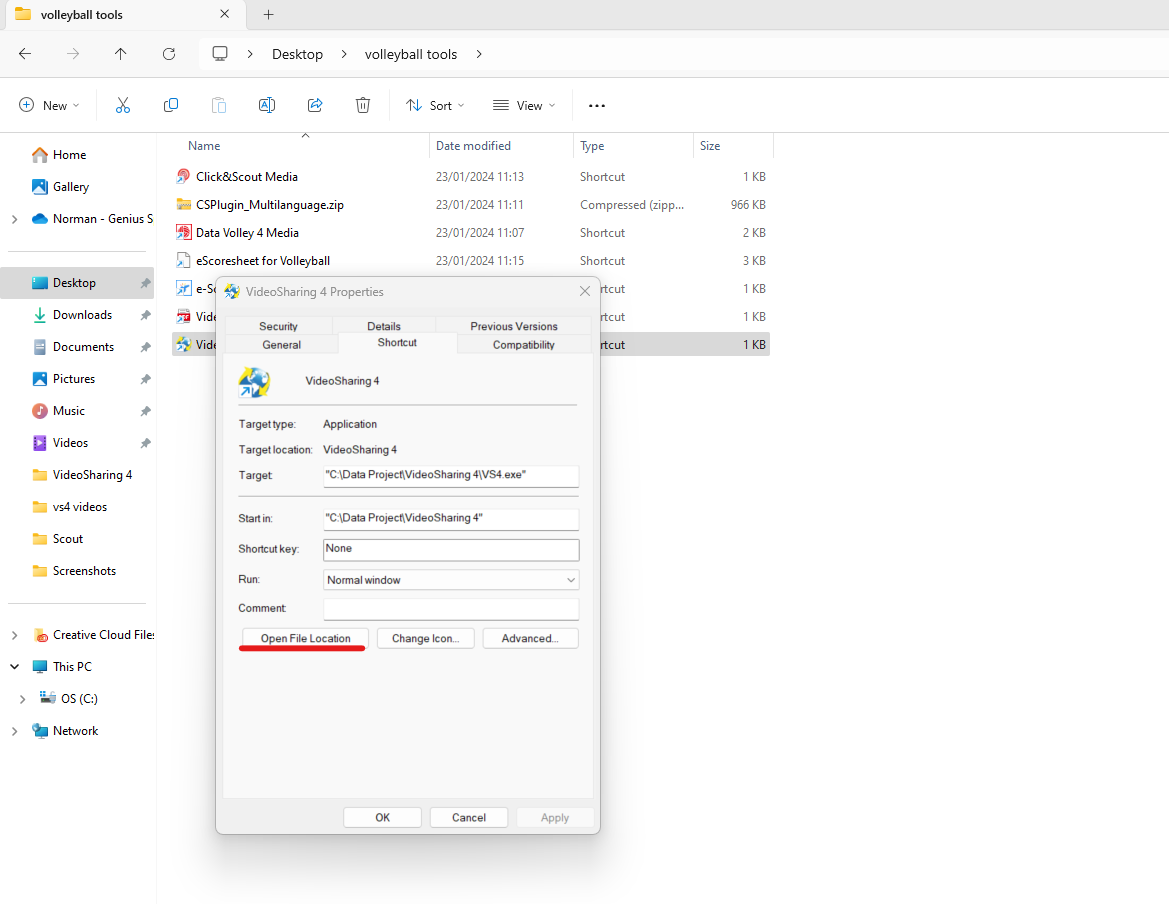Select the Data Volley 4 Media icon
This screenshot has height=904, width=1169.
[183, 233]
